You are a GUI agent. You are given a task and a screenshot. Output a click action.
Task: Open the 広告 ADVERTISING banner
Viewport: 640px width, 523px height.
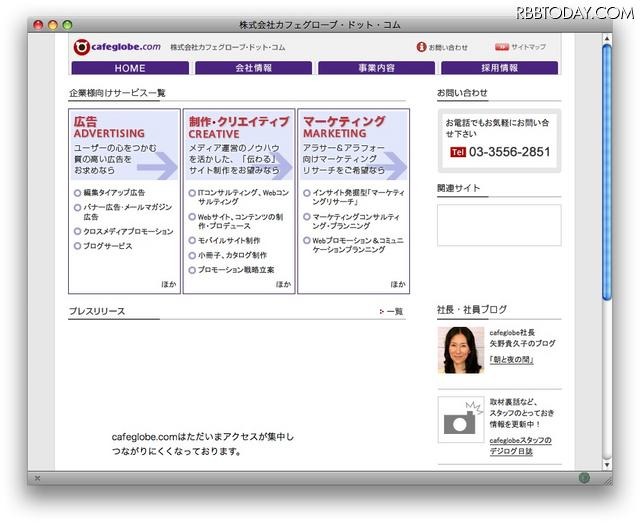coord(124,145)
